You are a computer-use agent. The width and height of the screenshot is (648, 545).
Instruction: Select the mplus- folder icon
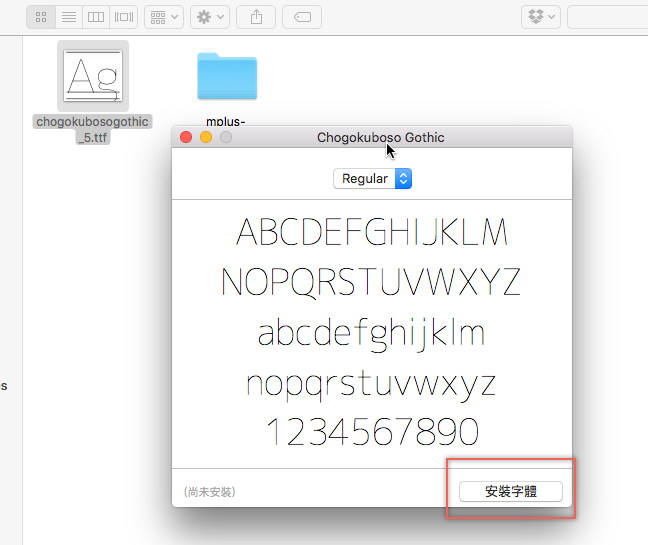pos(227,76)
